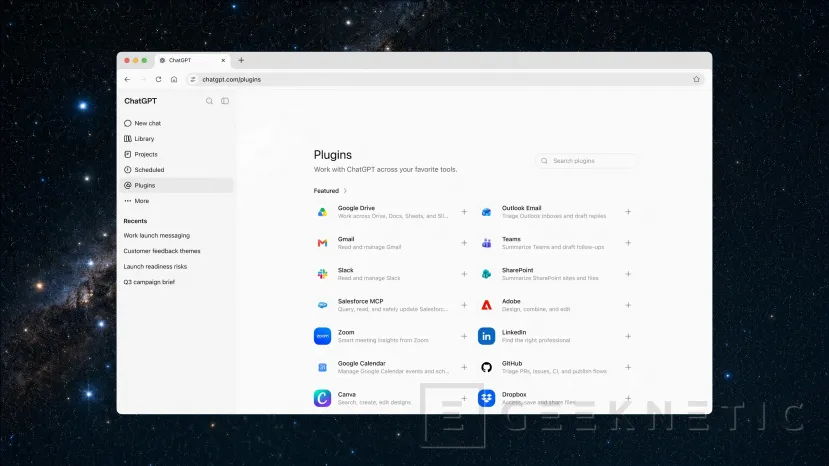The image size is (829, 466).
Task: Click the Google Calendar plugin icon
Action: click(x=322, y=367)
